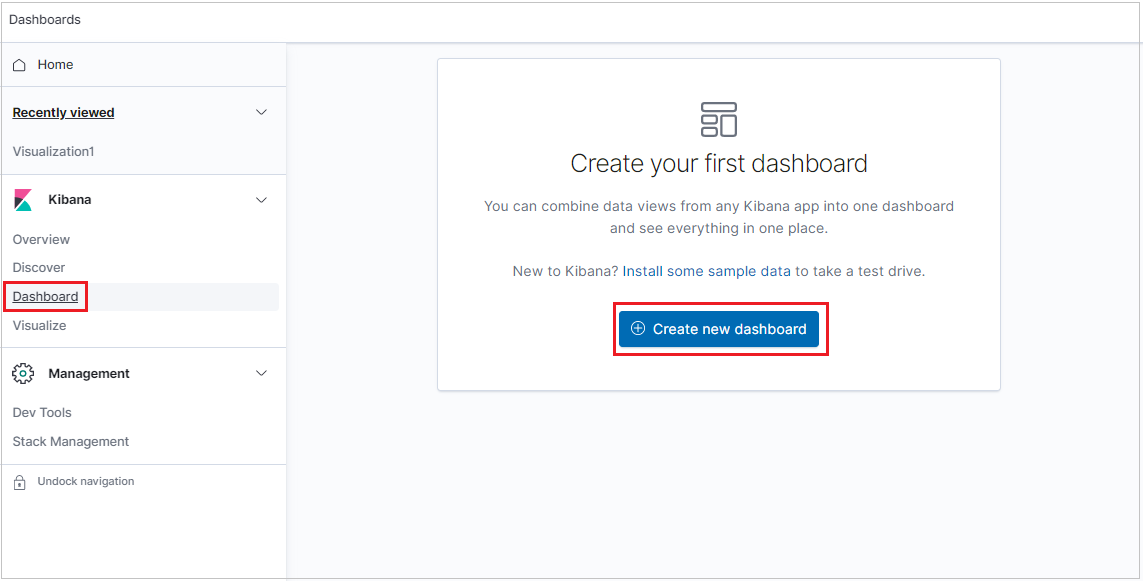Open Visualization1 from Recently viewed
The width and height of the screenshot is (1143, 581).
(53, 151)
